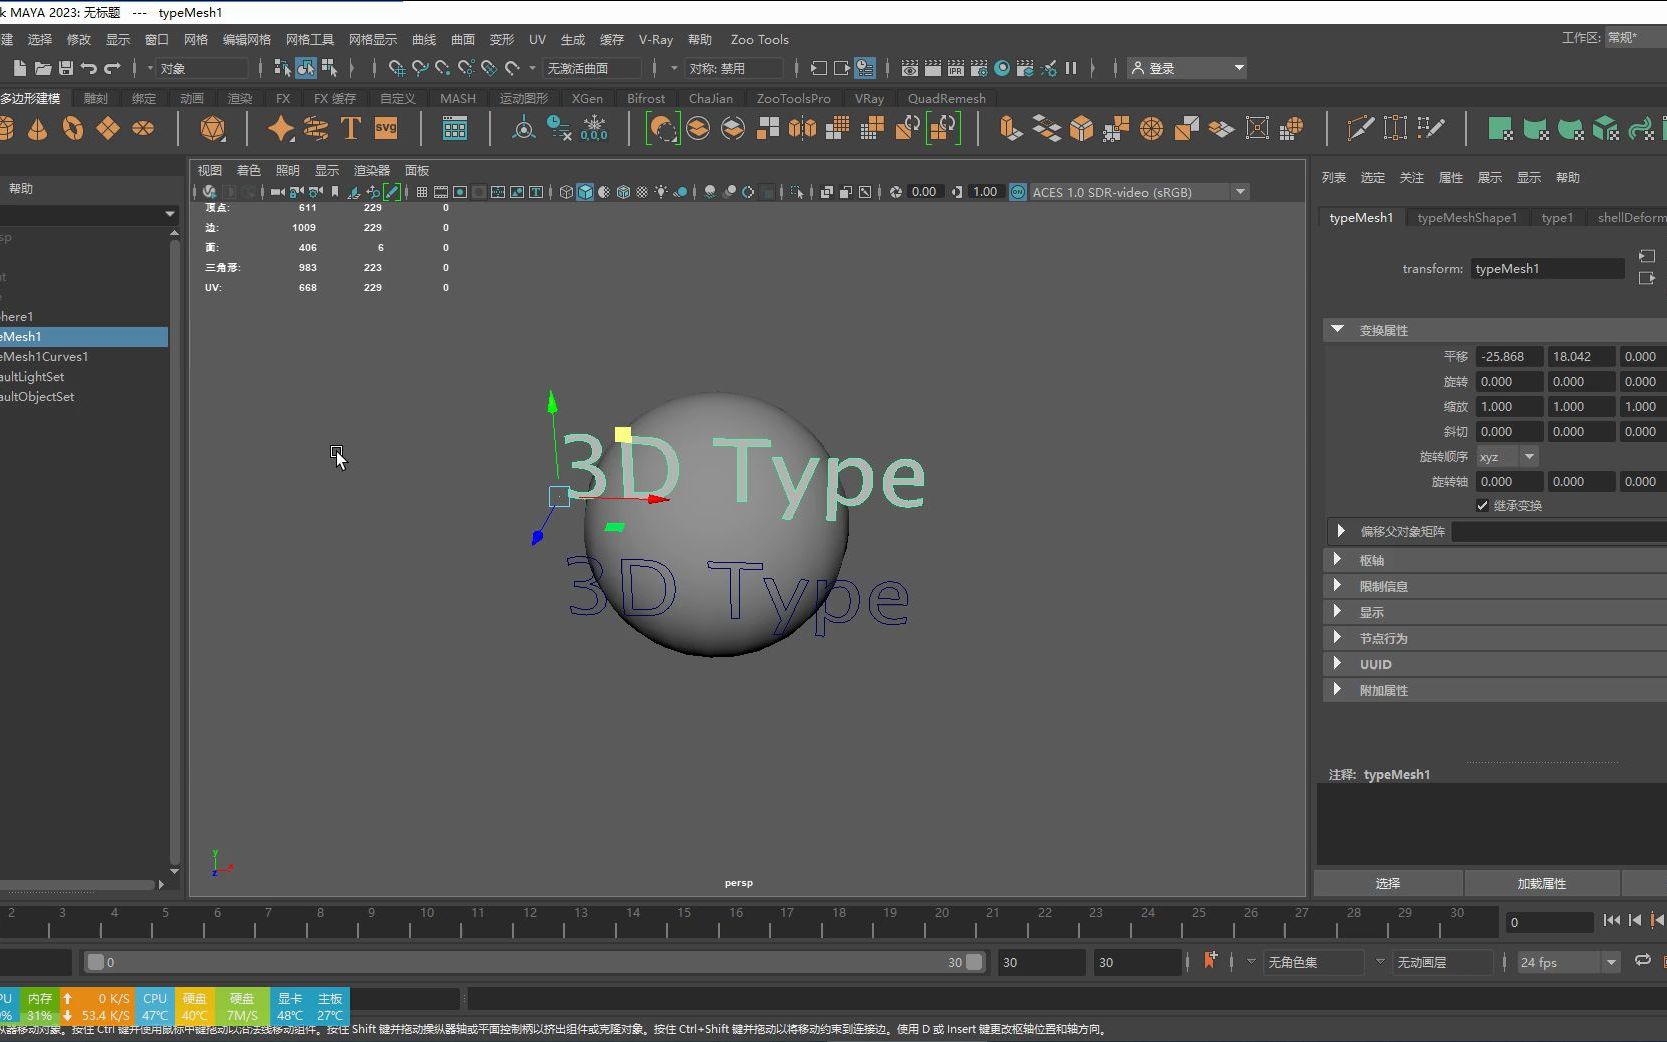Click the Mirror shelf icon
Image resolution: width=1667 pixels, height=1042 pixels.
point(802,128)
